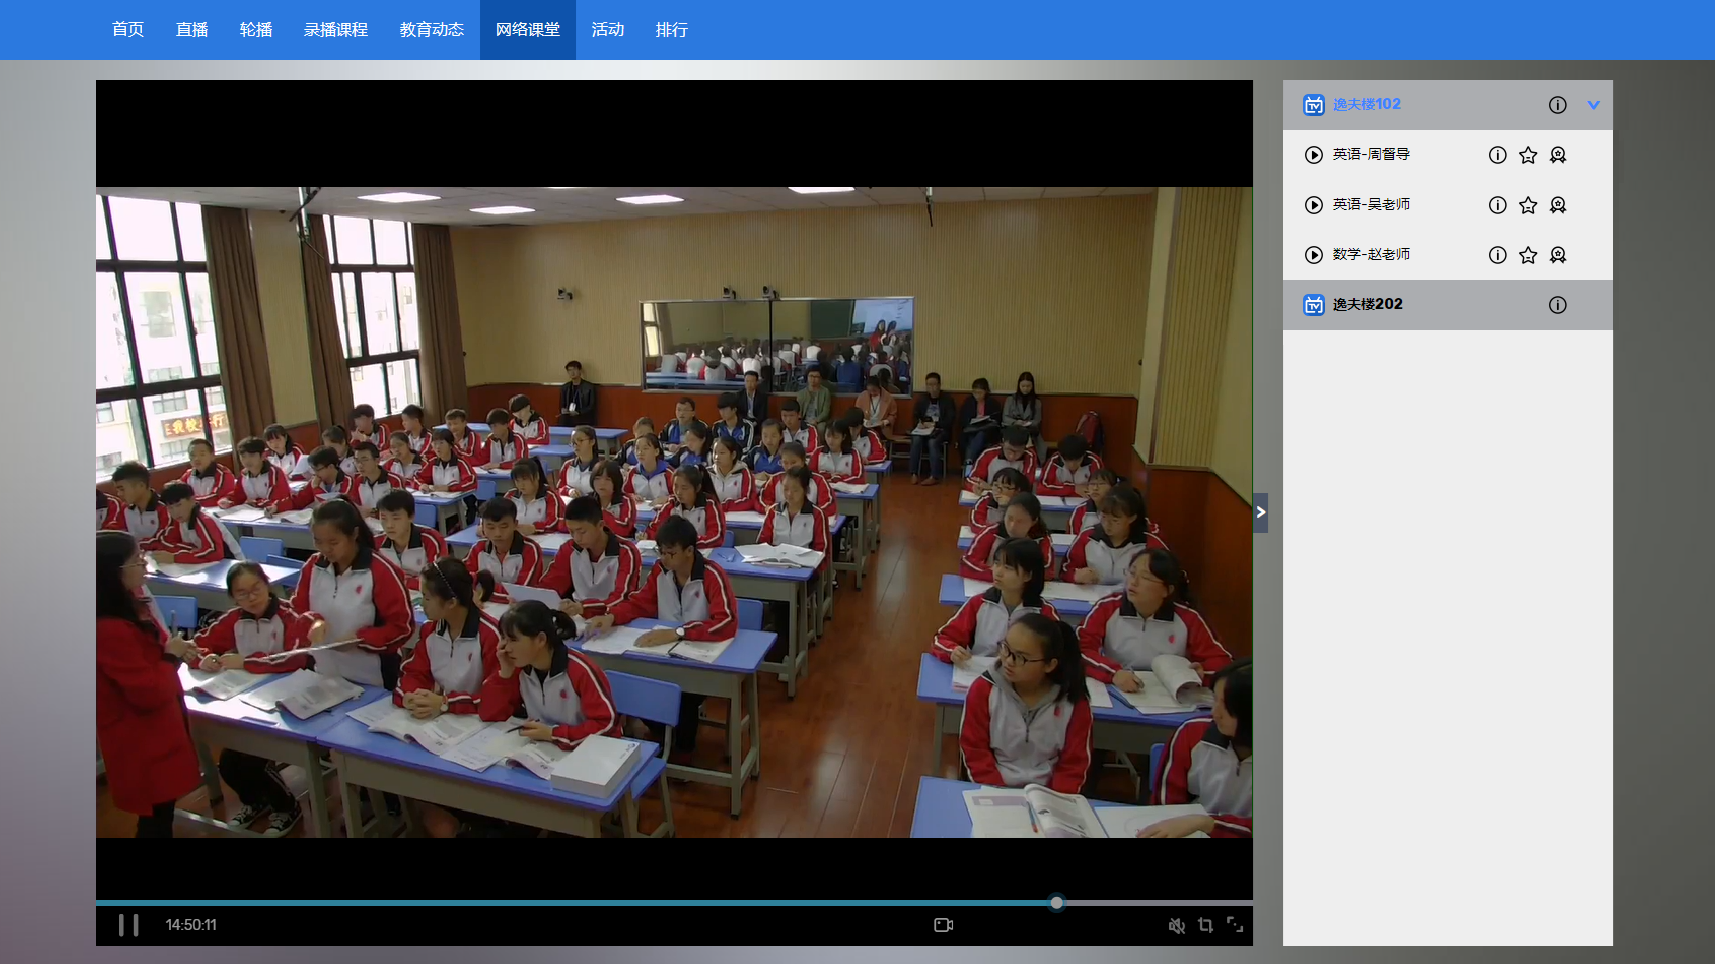Show info for 英语-周督导

click(1498, 155)
